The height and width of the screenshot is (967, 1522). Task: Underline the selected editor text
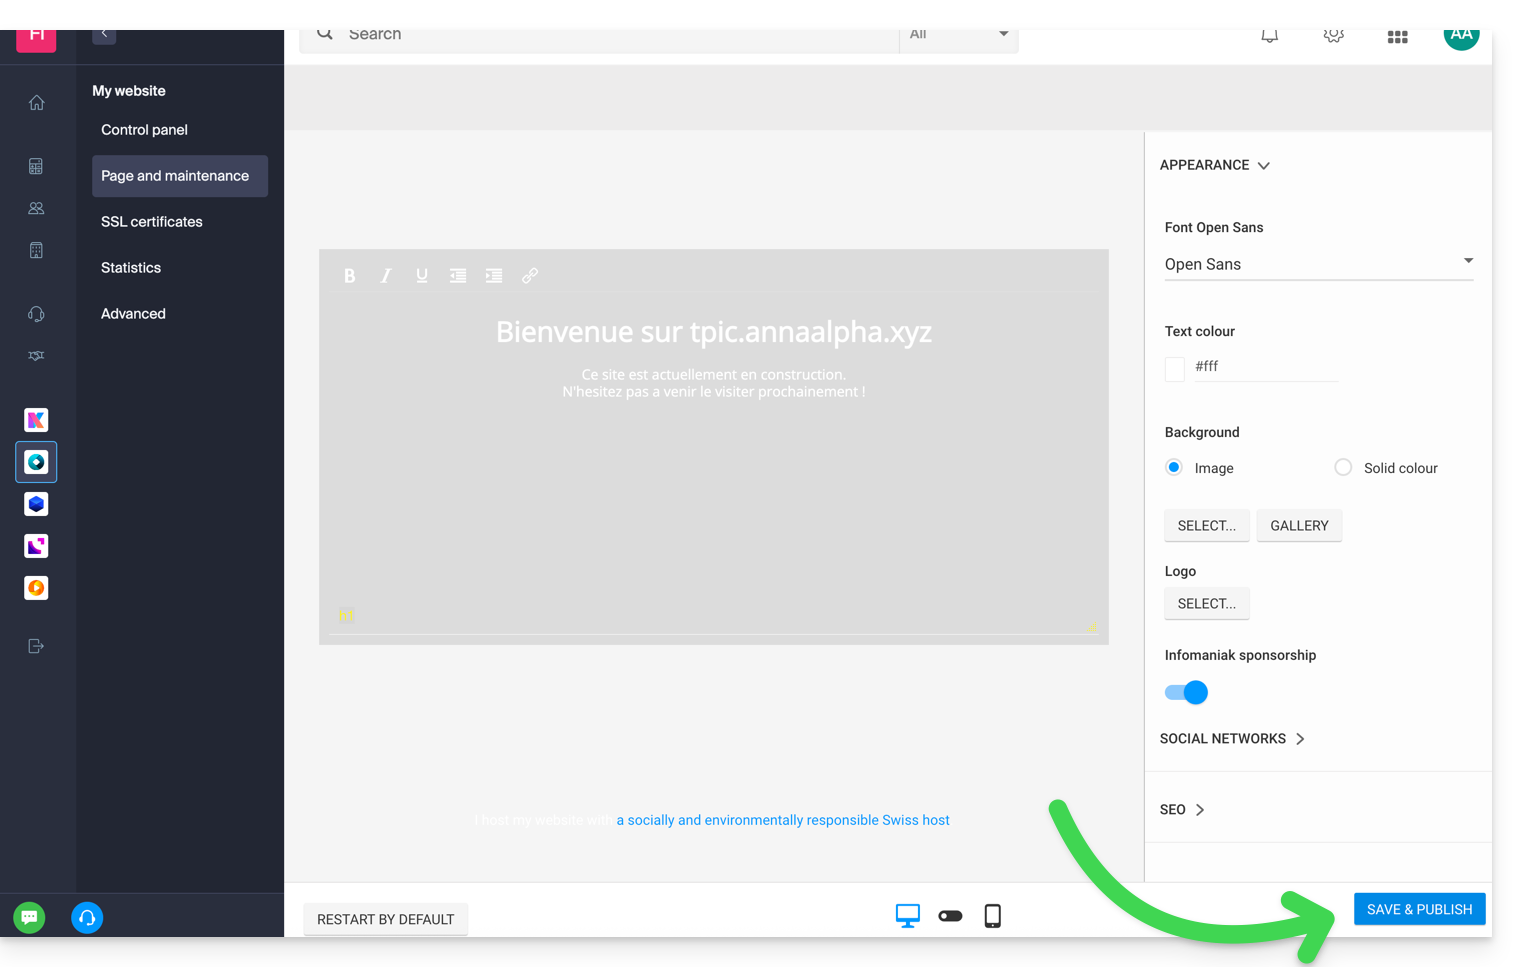(421, 276)
